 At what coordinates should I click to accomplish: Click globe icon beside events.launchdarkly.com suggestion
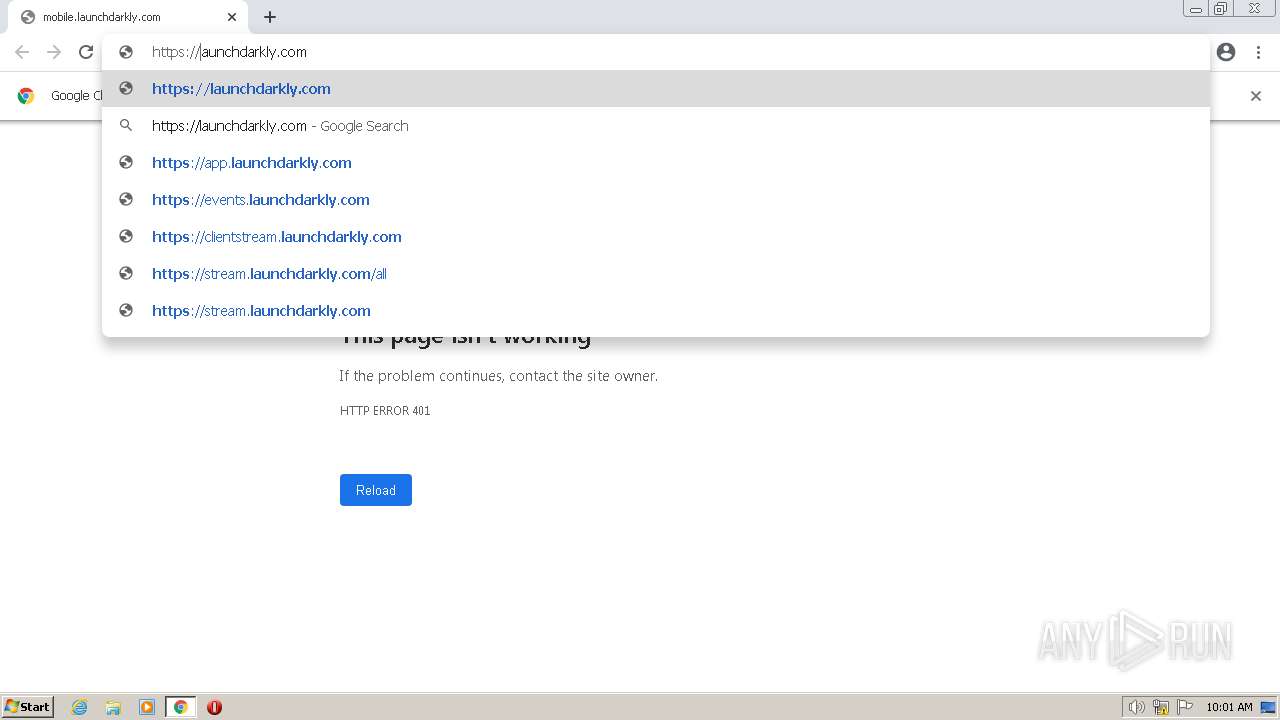pyautogui.click(x=126, y=200)
